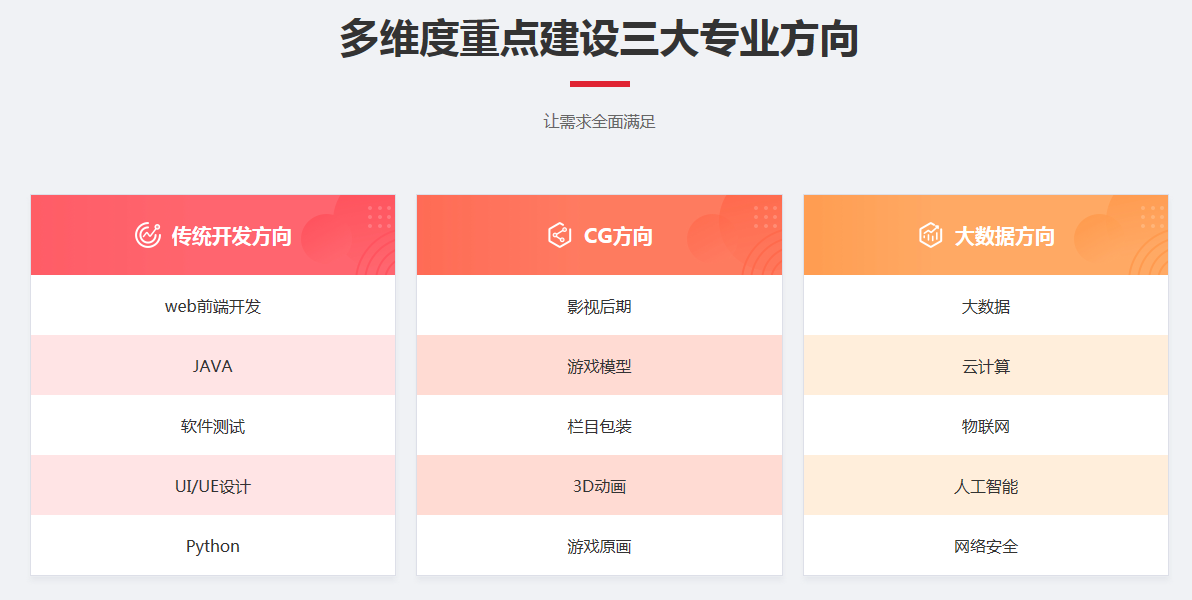The width and height of the screenshot is (1192, 600).
Task: Select the 3D动画 row
Action: pos(599,486)
